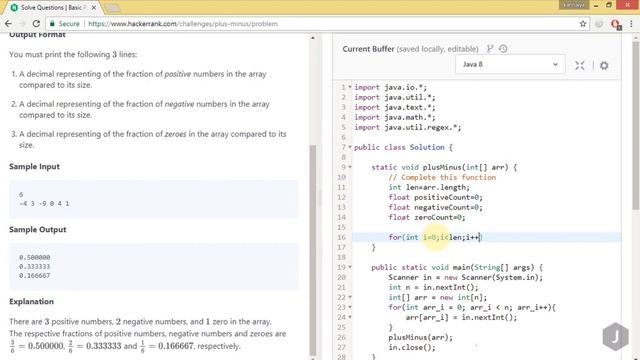Click sample input line '-4 3 -9 0 4 1'
This screenshot has height=360, width=640.
click(44, 204)
